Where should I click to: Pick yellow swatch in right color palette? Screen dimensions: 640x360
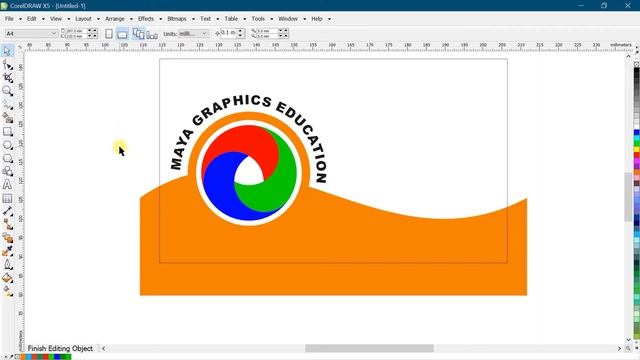tap(636, 149)
